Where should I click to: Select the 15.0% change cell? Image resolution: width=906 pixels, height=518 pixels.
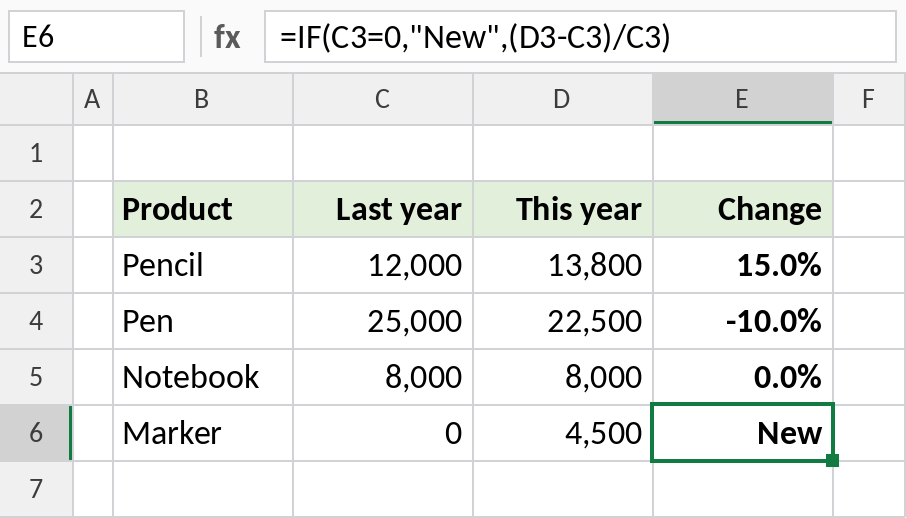pos(742,265)
